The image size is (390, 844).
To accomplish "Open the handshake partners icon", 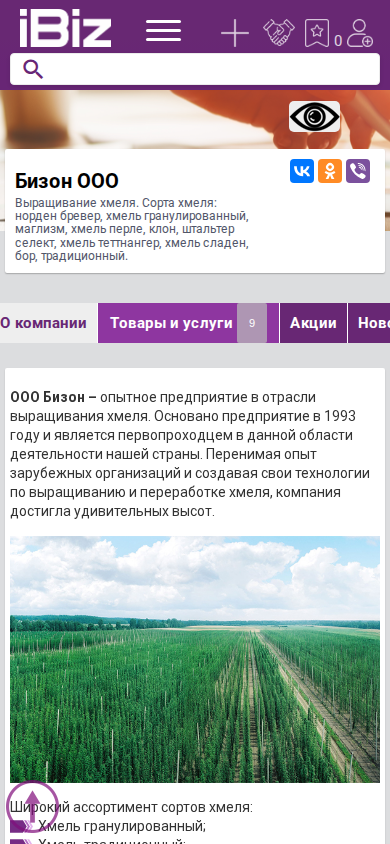I will click(x=279, y=32).
